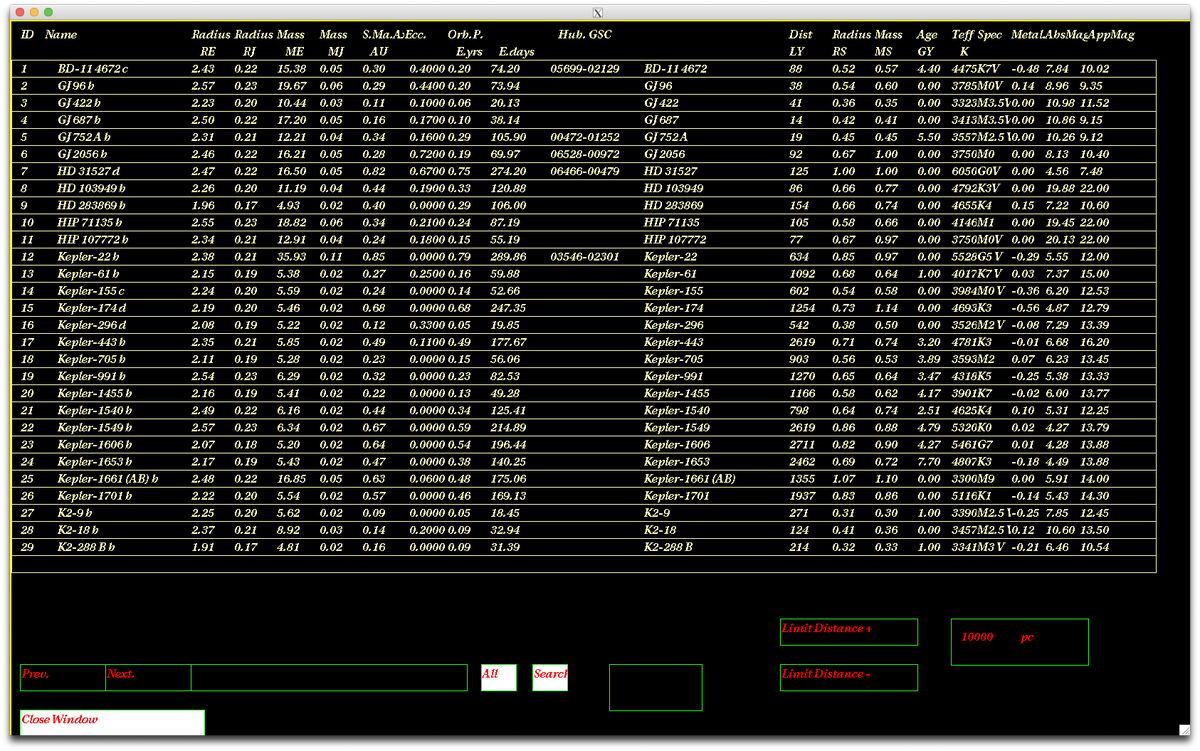This screenshot has height=751, width=1200.
Task: Select planet Kepler-443 b
Action: pyautogui.click(x=584, y=341)
